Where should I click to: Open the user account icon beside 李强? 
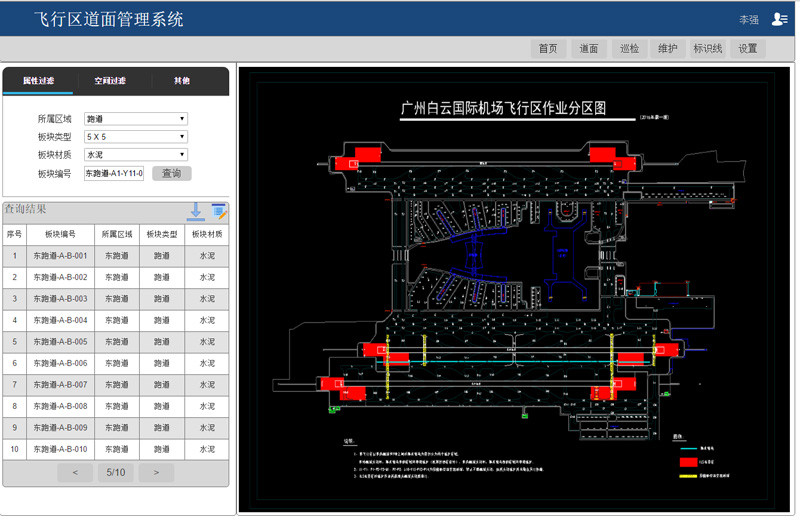coord(779,19)
